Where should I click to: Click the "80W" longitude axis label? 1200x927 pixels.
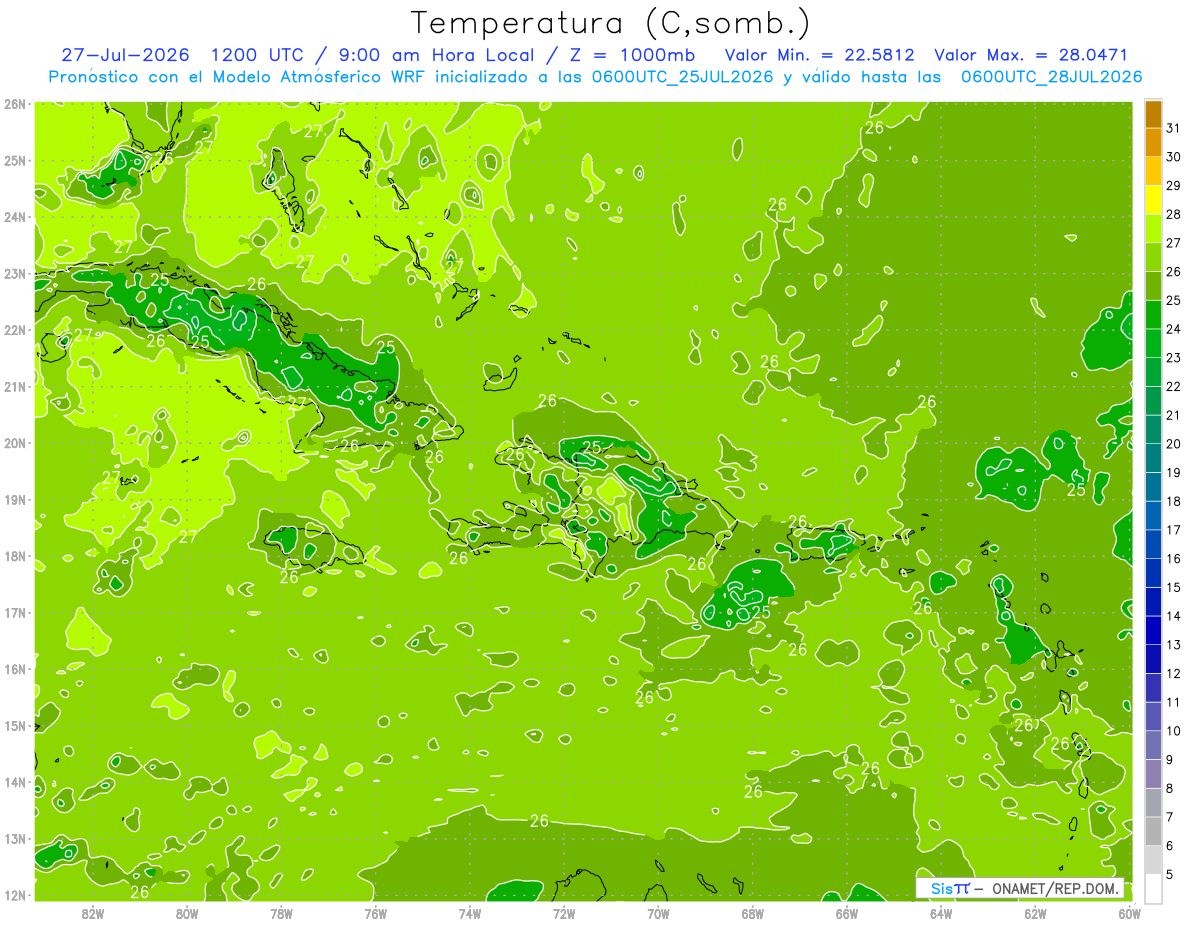187,913
